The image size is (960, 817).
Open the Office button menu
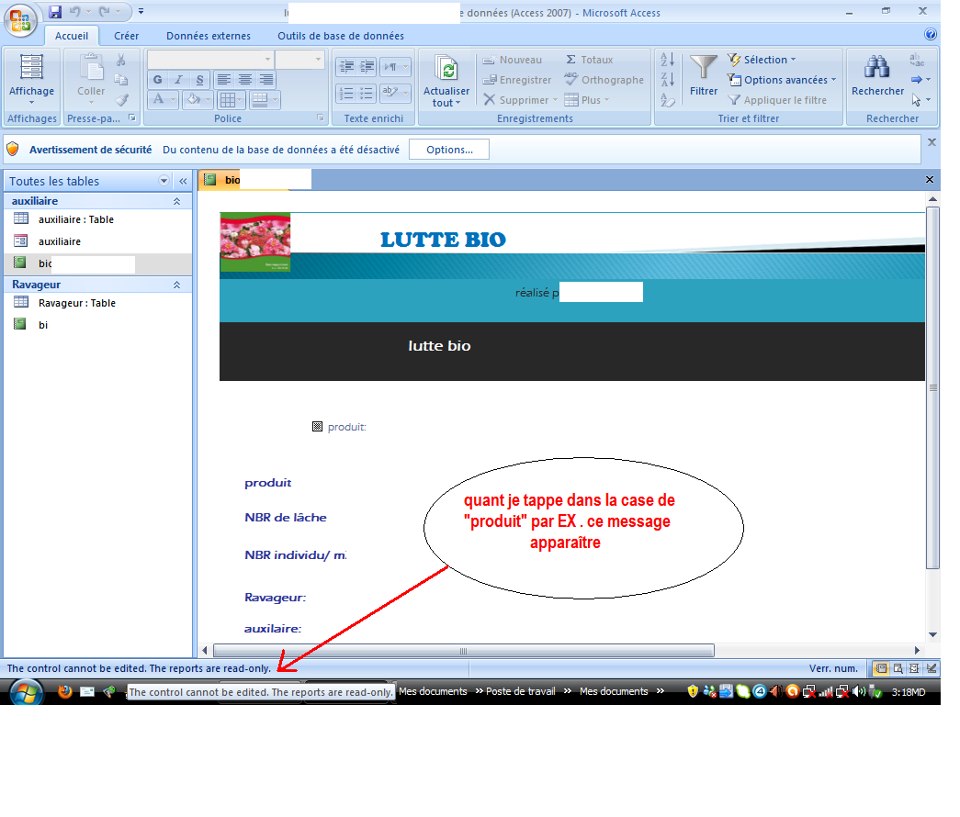pyautogui.click(x=20, y=20)
